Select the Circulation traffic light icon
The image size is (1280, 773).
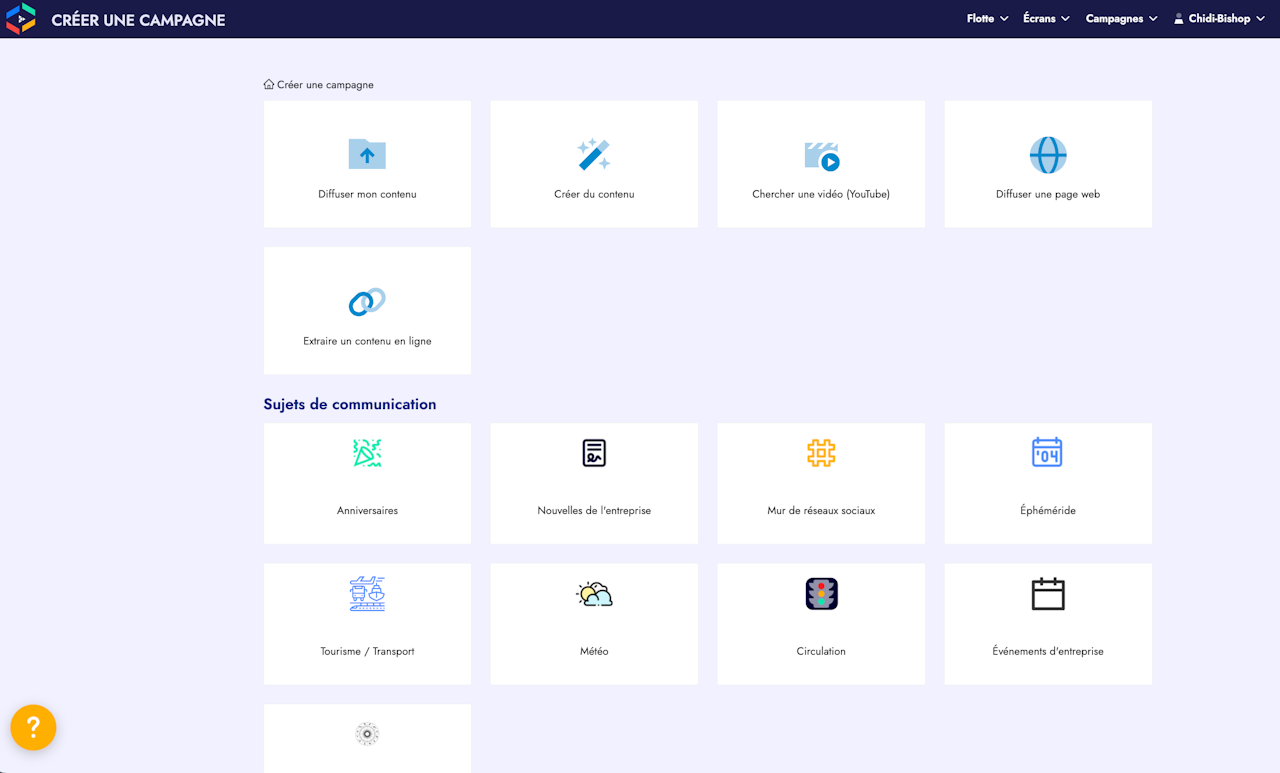(821, 594)
